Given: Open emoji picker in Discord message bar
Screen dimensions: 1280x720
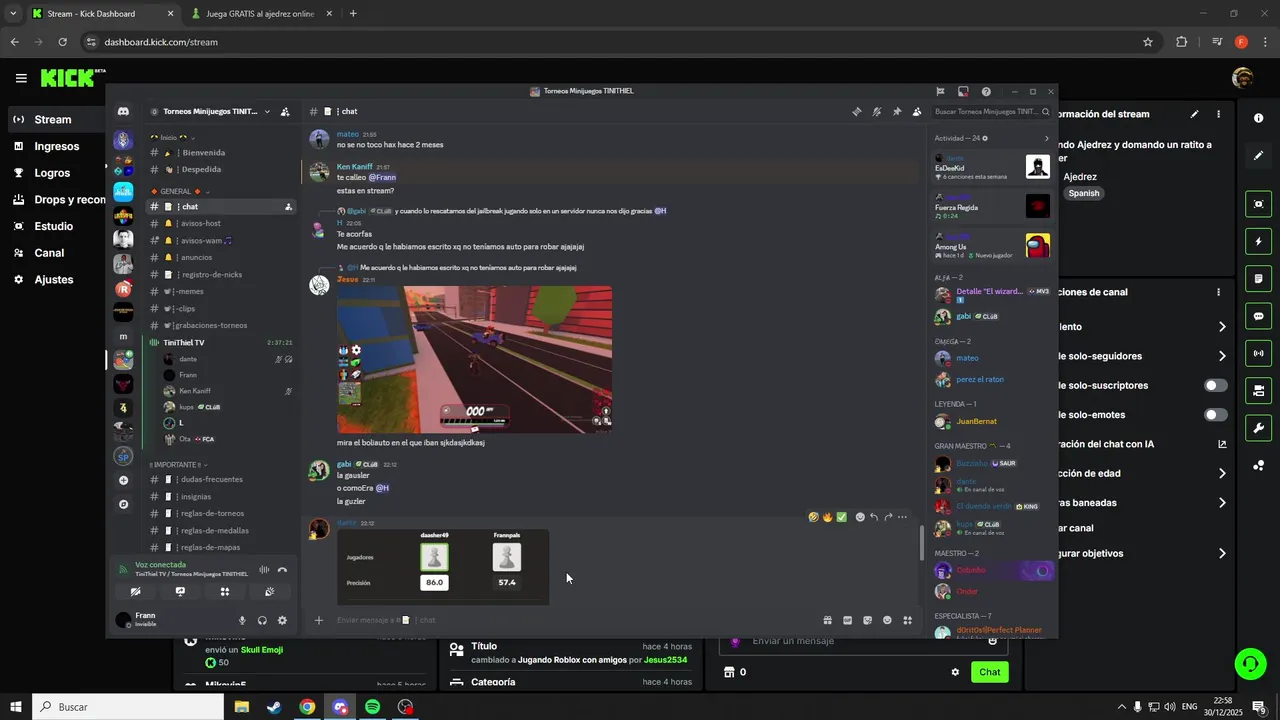Looking at the screenshot, I should tap(887, 620).
